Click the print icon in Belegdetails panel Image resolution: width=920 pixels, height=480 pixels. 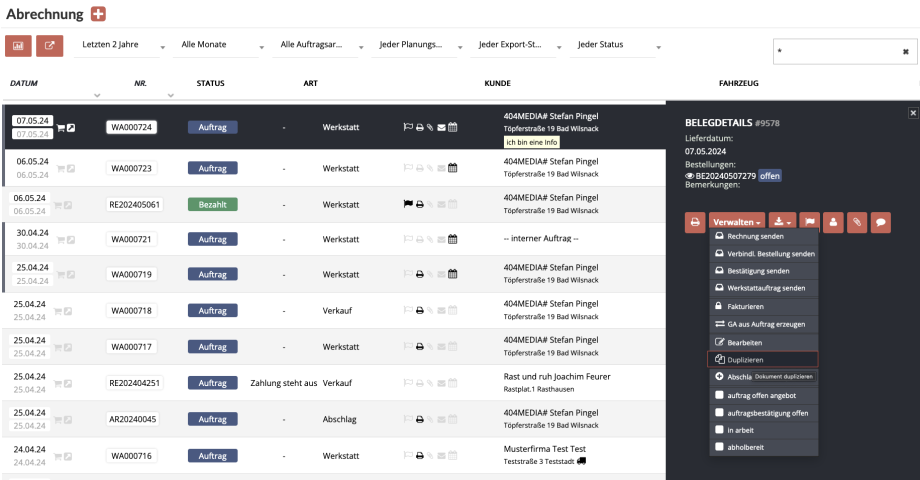[x=695, y=222]
